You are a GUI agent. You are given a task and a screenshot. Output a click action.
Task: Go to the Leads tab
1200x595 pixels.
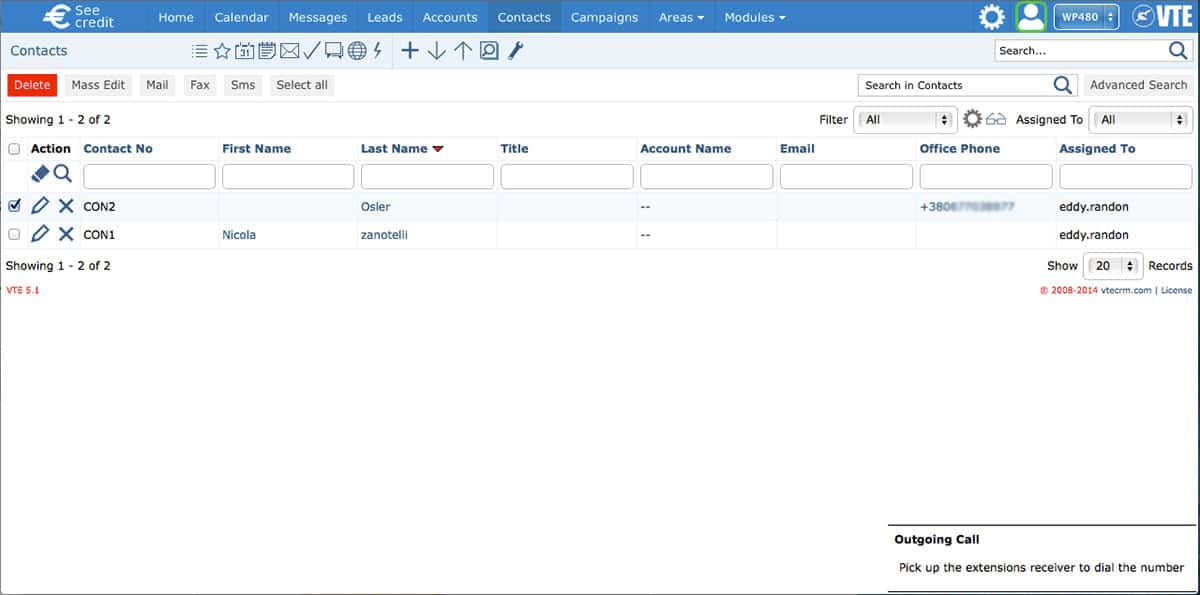point(384,17)
